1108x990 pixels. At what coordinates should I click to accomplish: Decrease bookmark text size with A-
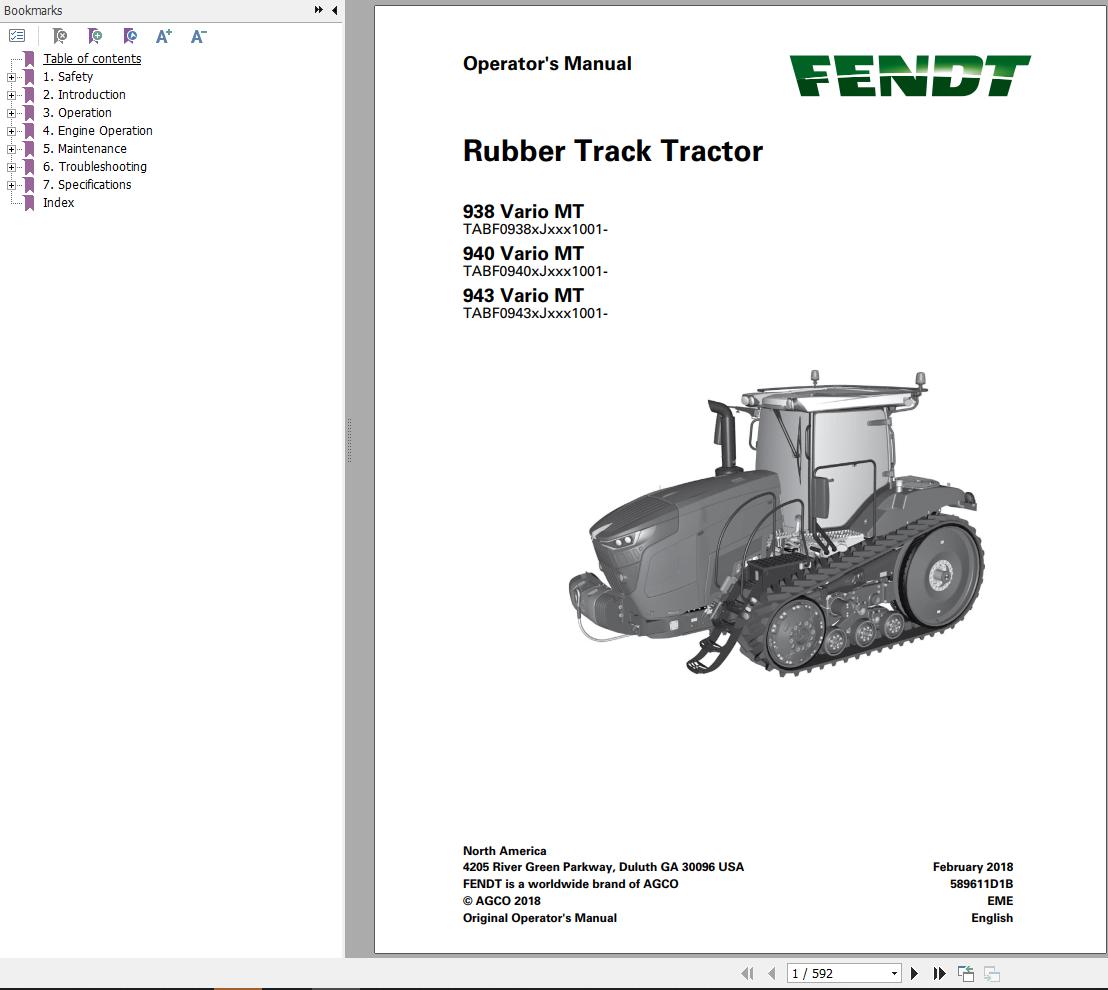point(199,36)
